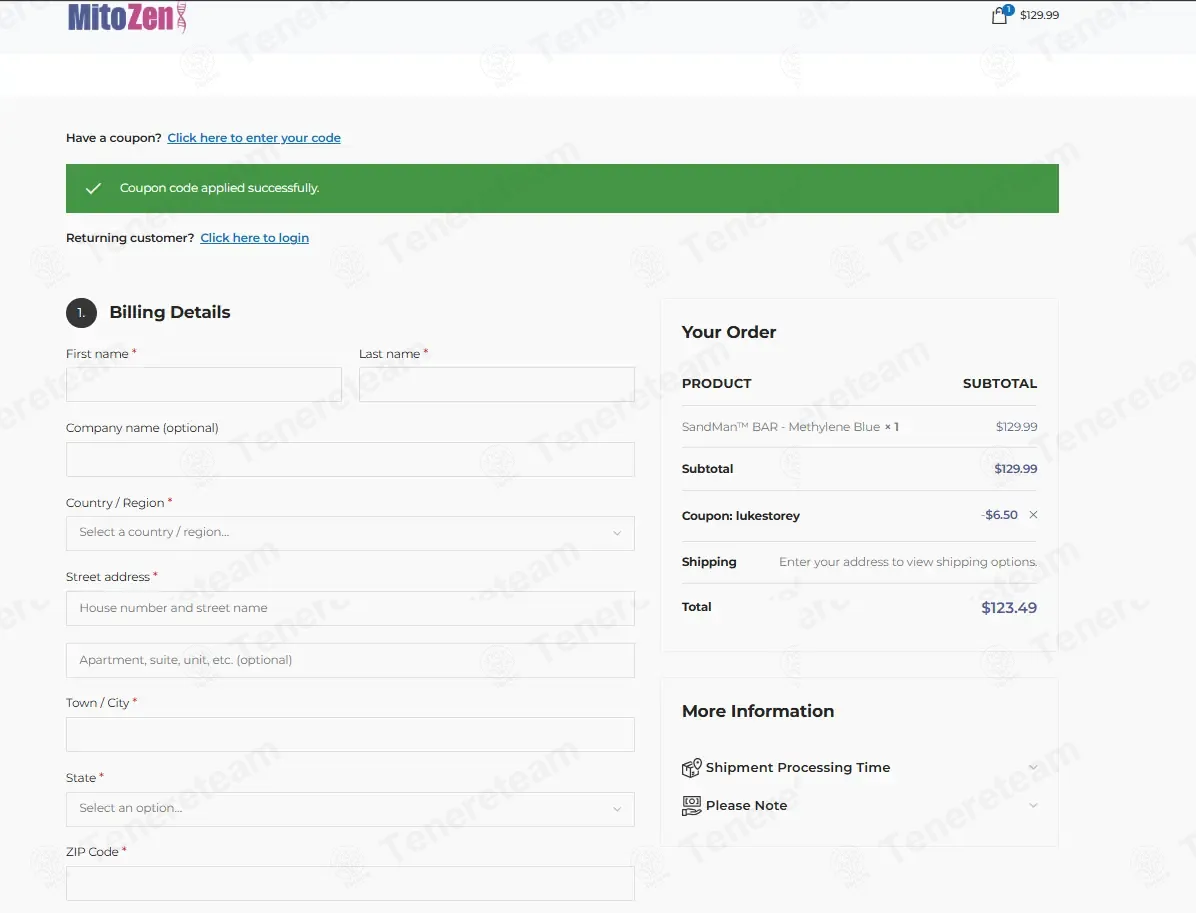Screen dimensions: 1196x913
Task: Click the More Information heading
Action: point(757,711)
